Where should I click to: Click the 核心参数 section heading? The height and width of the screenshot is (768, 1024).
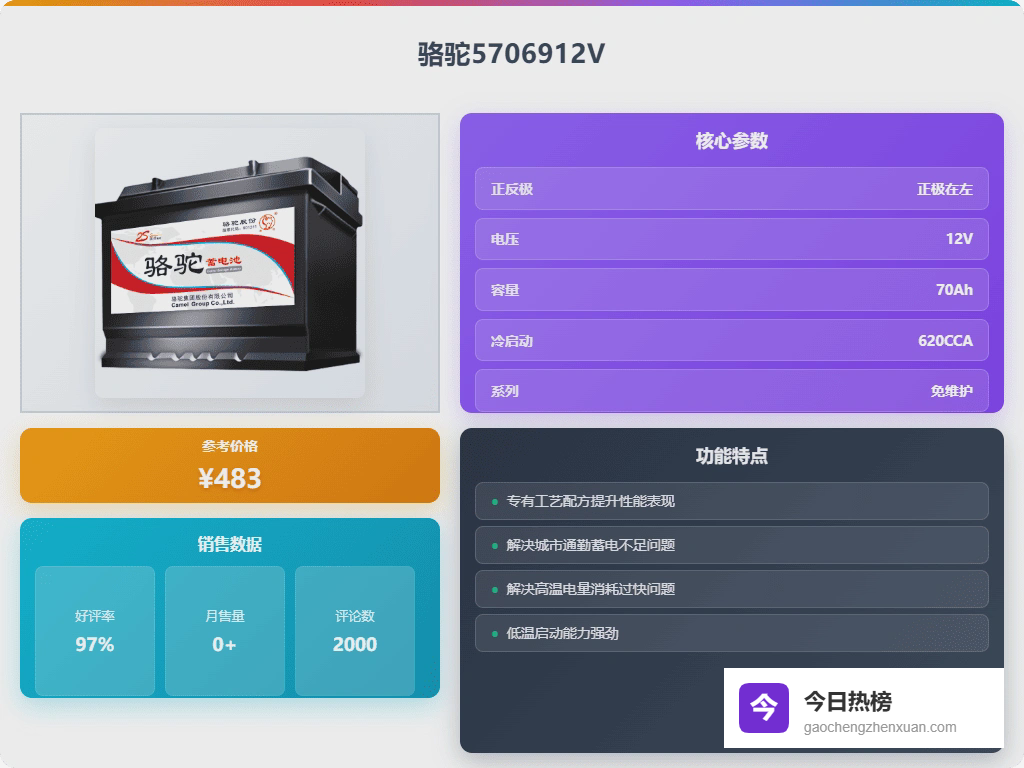pos(731,141)
